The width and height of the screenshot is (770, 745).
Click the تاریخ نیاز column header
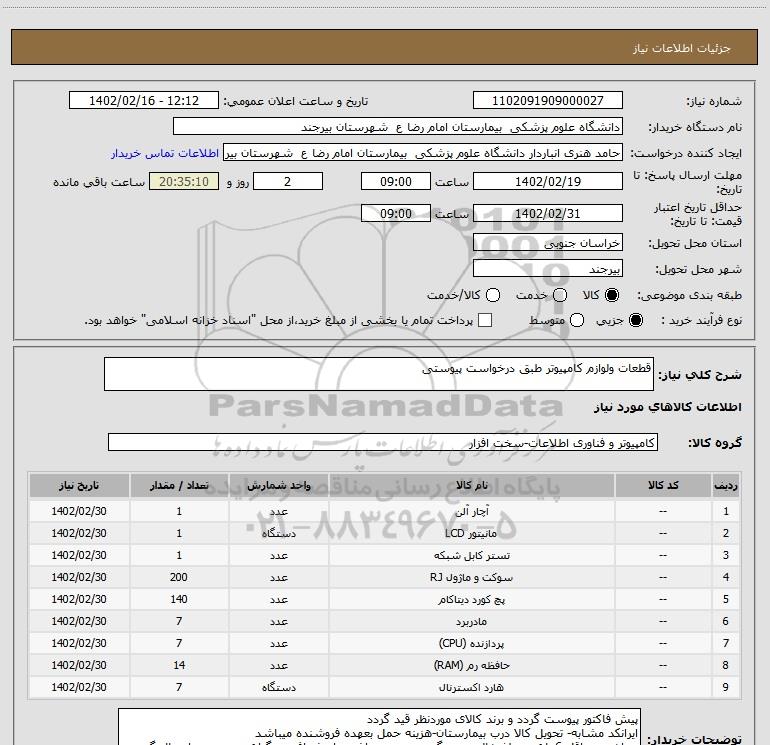[x=79, y=486]
